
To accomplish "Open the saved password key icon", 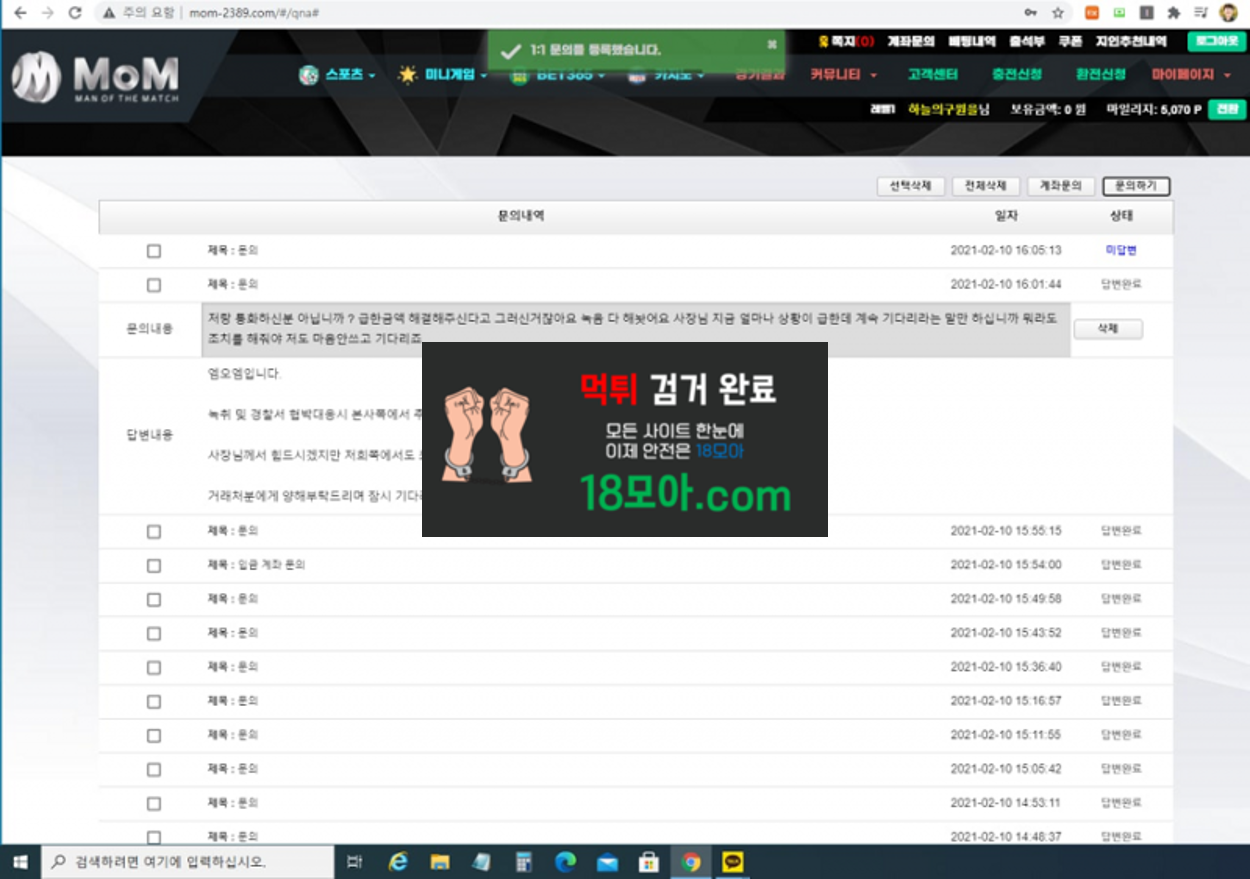I will click(x=1031, y=13).
